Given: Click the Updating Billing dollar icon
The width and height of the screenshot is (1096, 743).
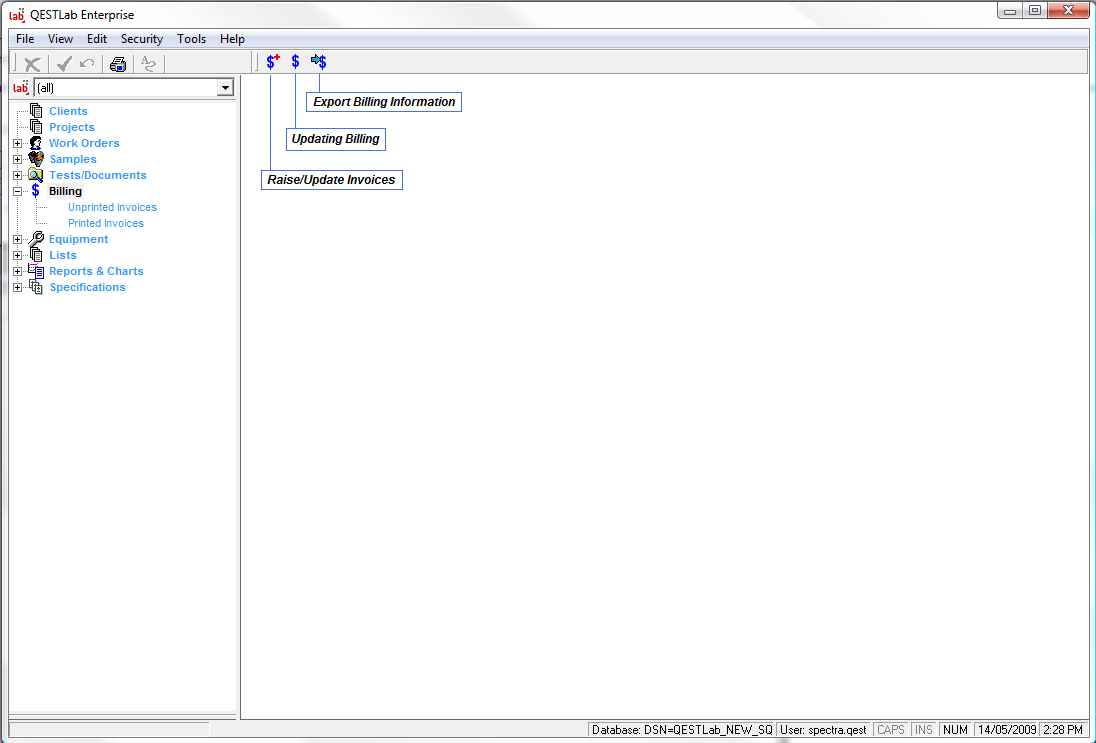Looking at the screenshot, I should [295, 62].
